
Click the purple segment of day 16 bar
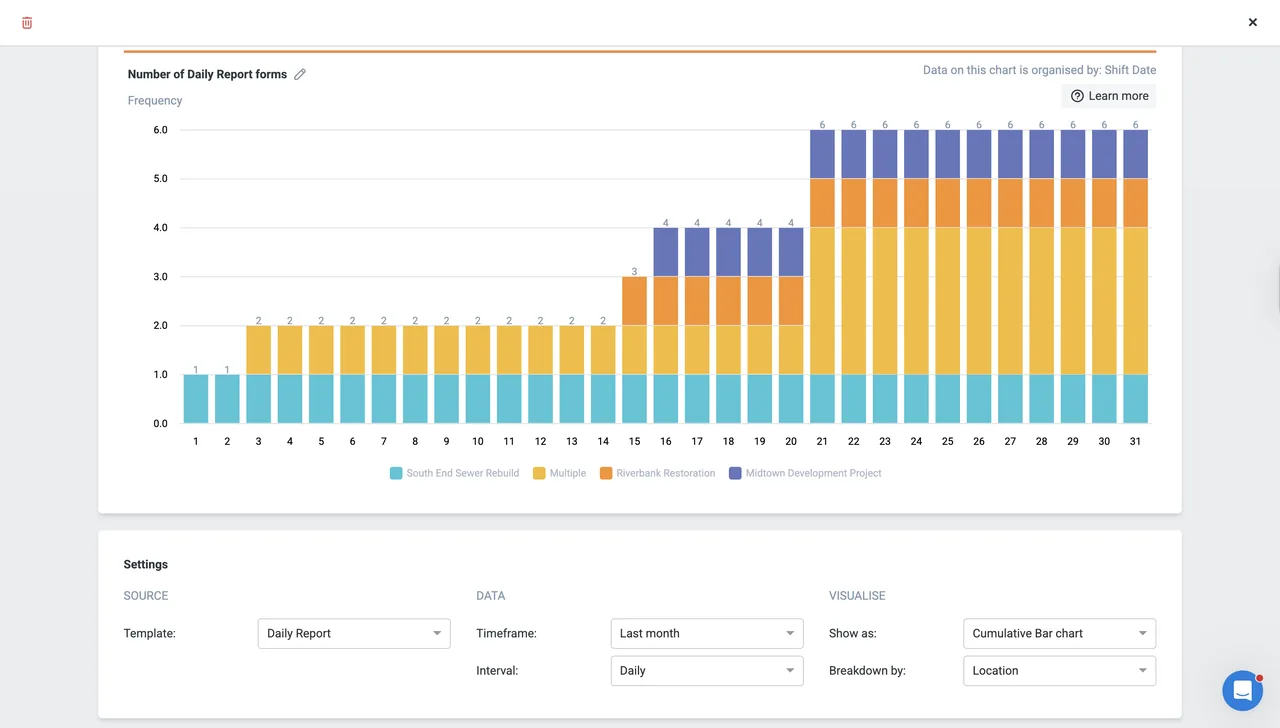666,252
